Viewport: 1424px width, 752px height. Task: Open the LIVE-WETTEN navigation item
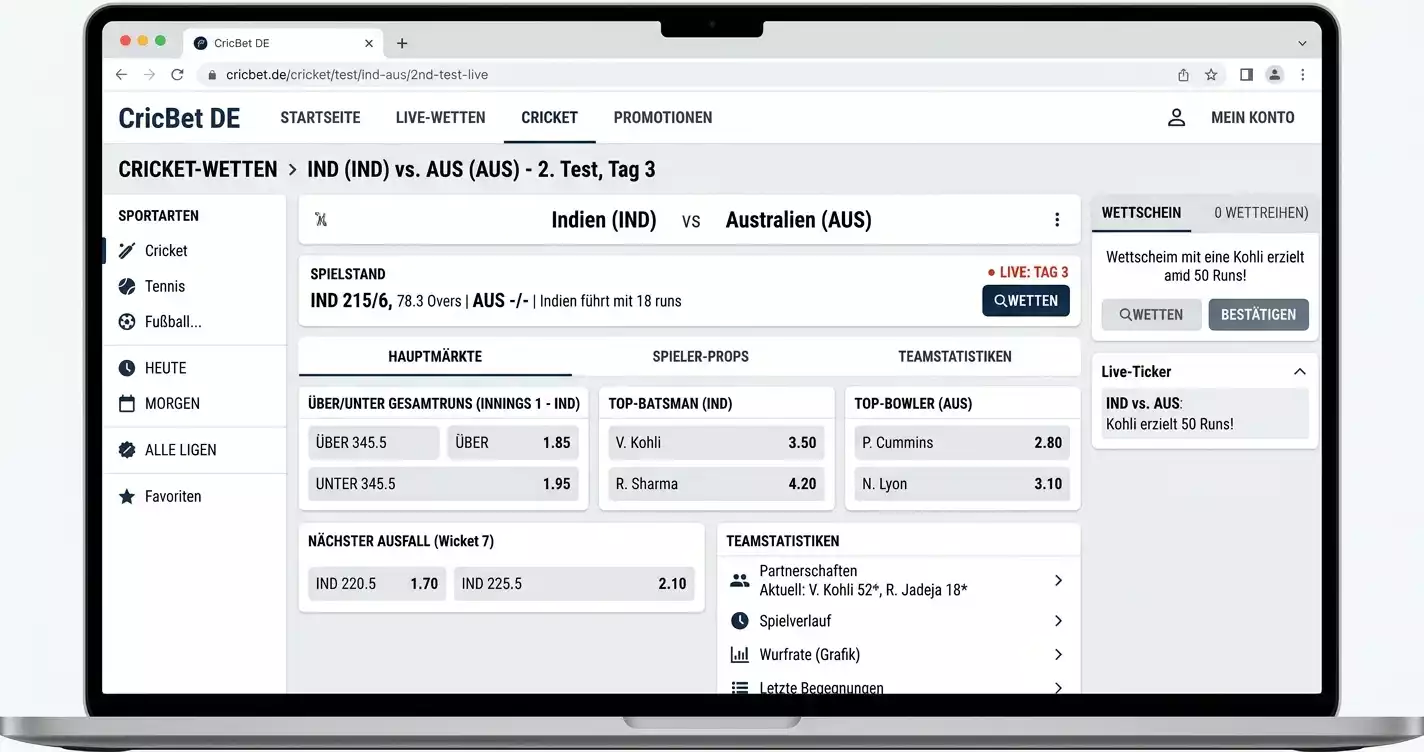point(440,118)
